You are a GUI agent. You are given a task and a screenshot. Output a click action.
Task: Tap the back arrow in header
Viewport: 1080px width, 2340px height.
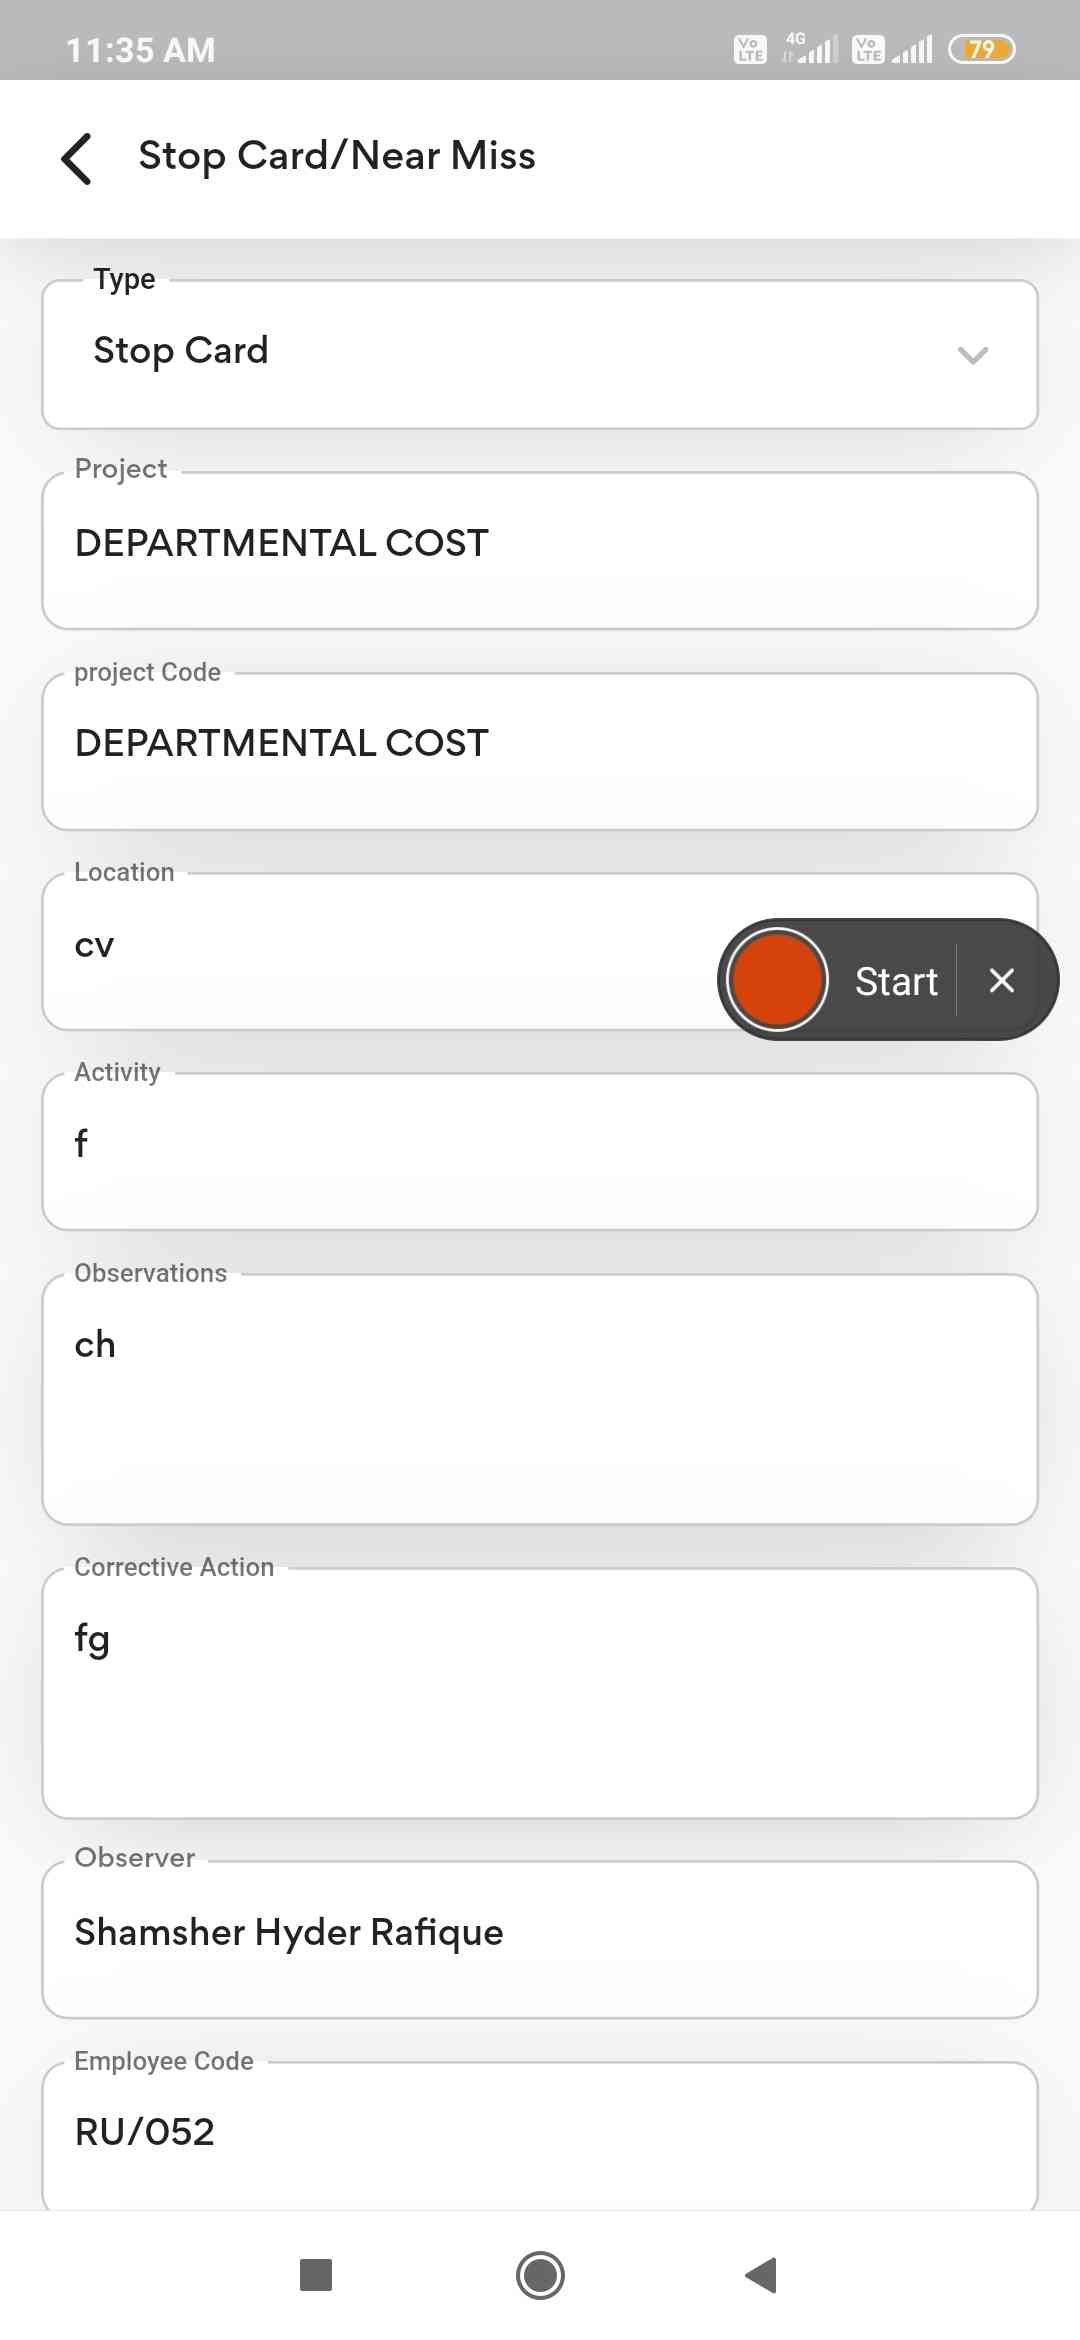(x=77, y=158)
